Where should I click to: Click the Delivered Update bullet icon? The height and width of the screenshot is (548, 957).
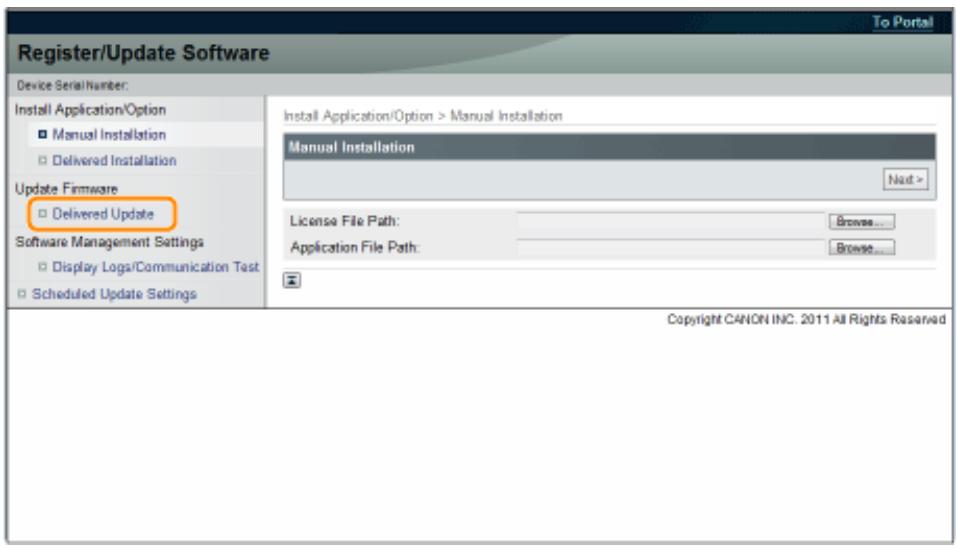click(42, 214)
